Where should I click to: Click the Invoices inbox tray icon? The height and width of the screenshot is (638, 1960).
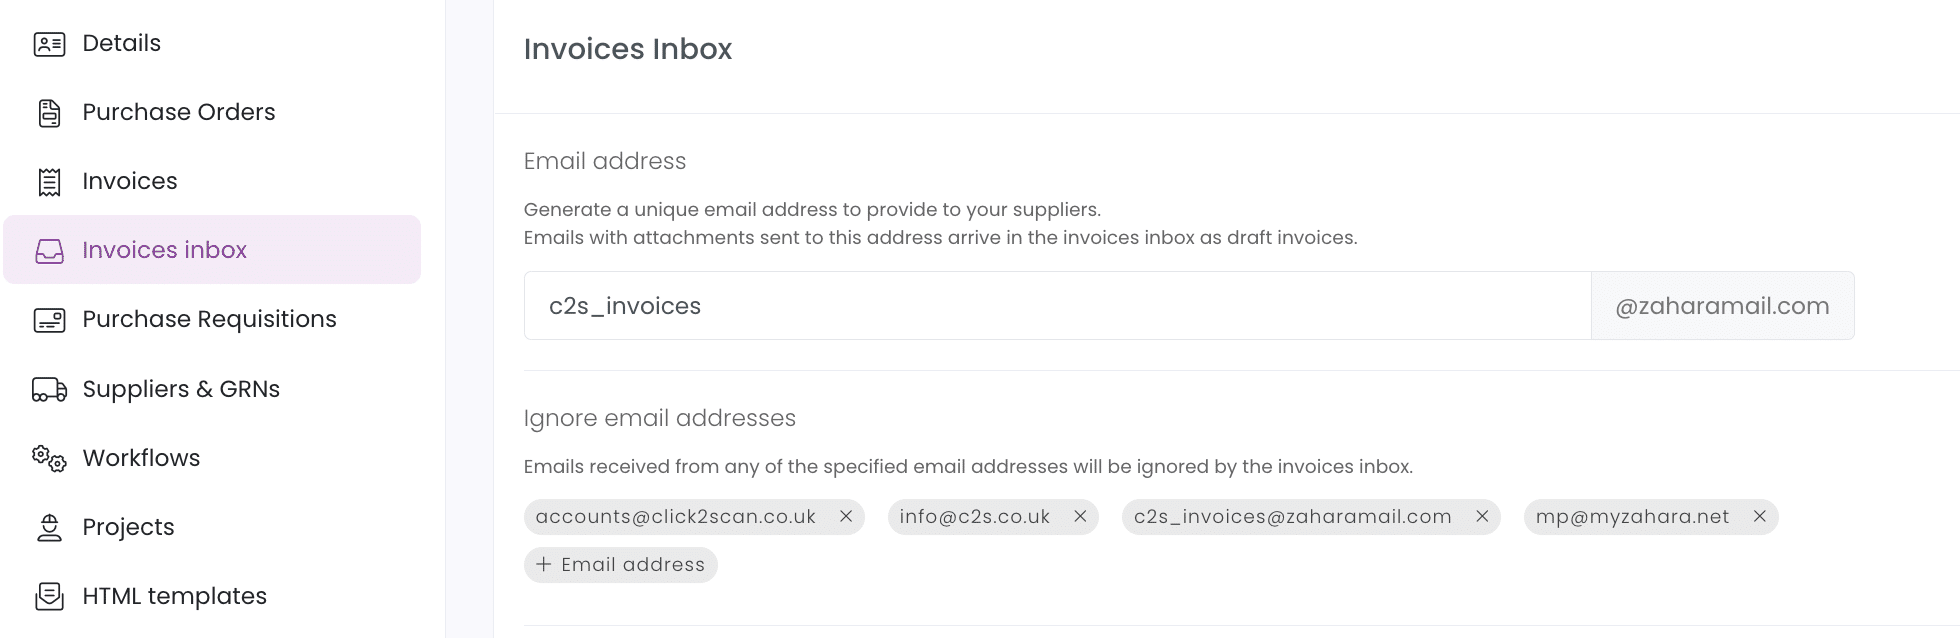tap(49, 251)
